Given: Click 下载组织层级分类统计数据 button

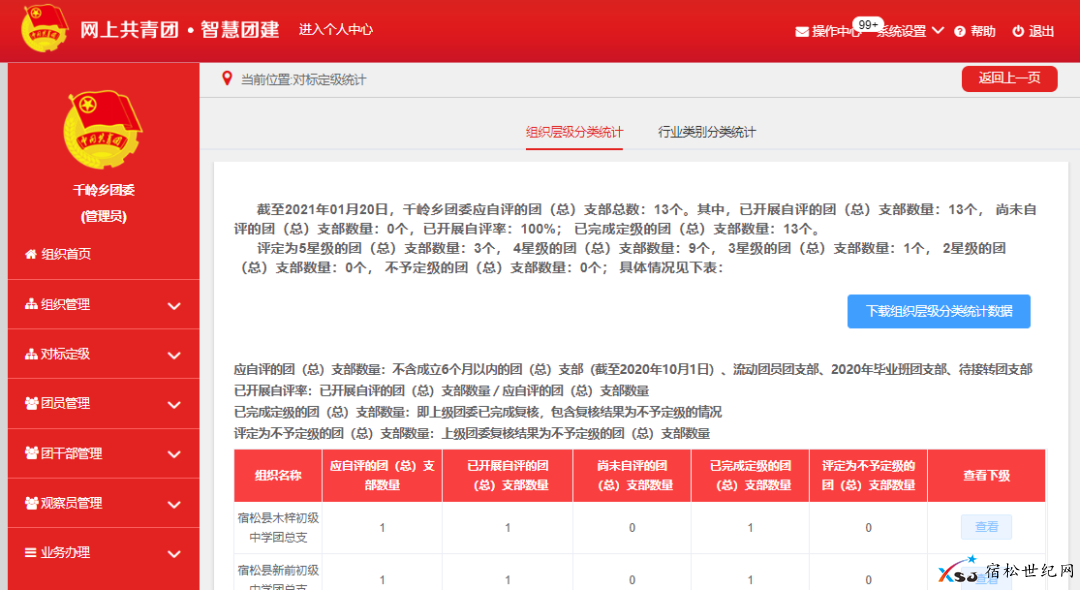Looking at the screenshot, I should point(939,311).
